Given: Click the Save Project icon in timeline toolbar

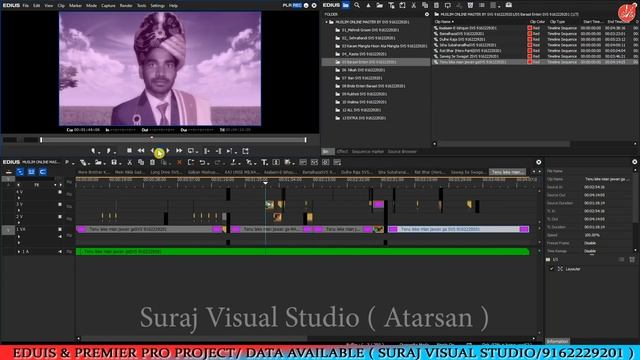Looking at the screenshot, I should click(x=114, y=162).
